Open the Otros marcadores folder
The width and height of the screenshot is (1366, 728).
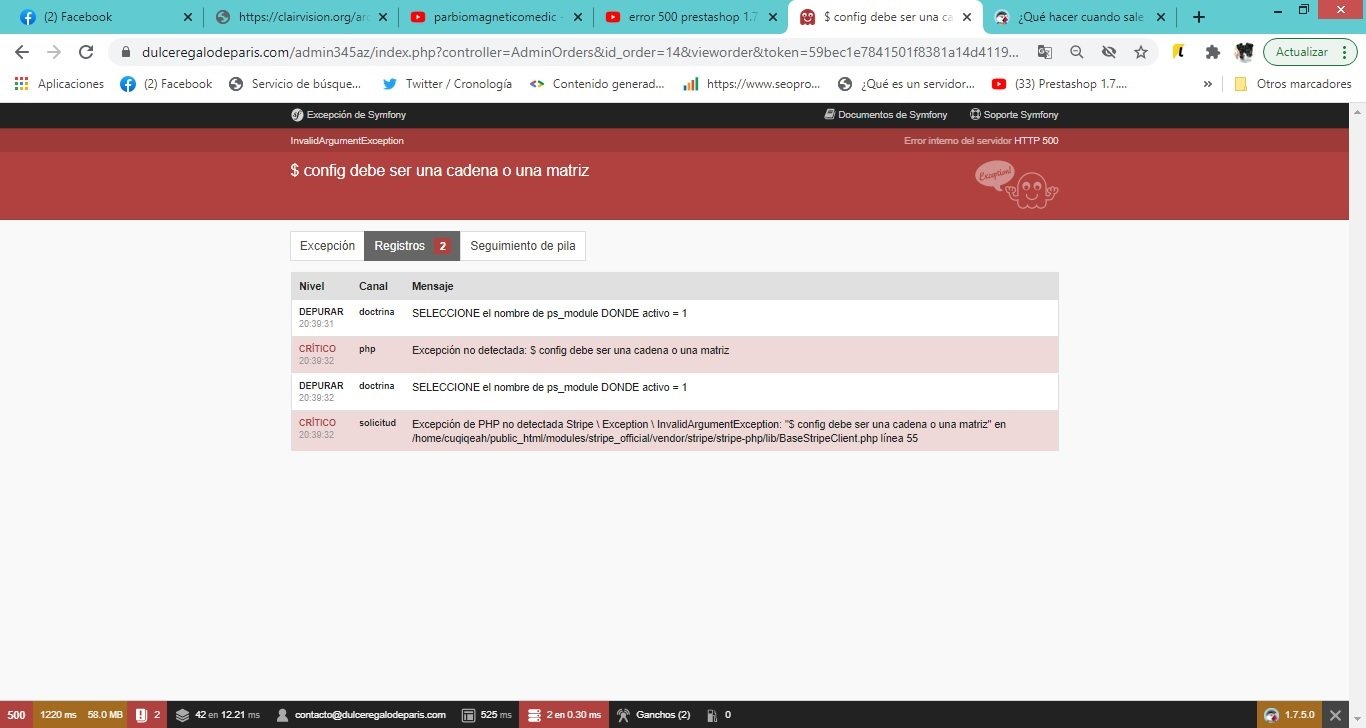tap(1293, 84)
